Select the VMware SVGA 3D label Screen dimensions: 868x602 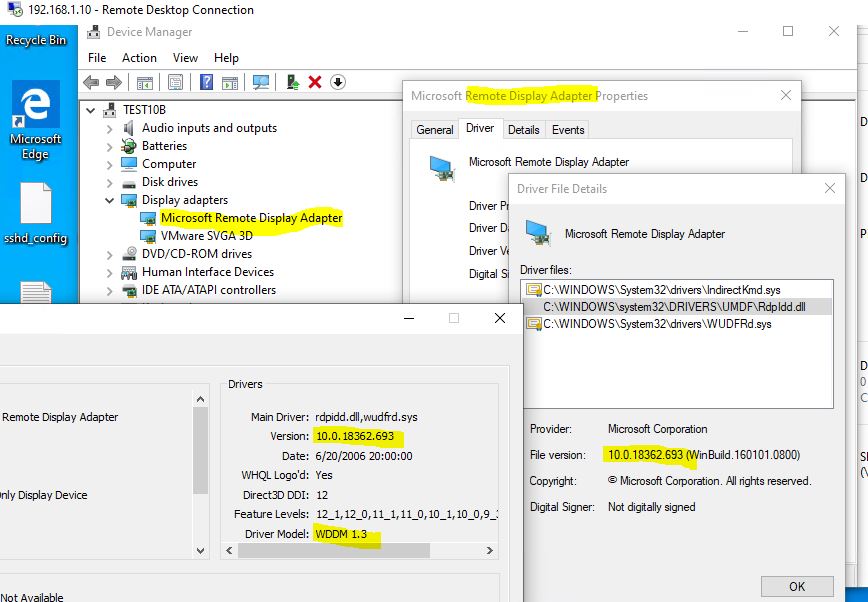(206, 236)
